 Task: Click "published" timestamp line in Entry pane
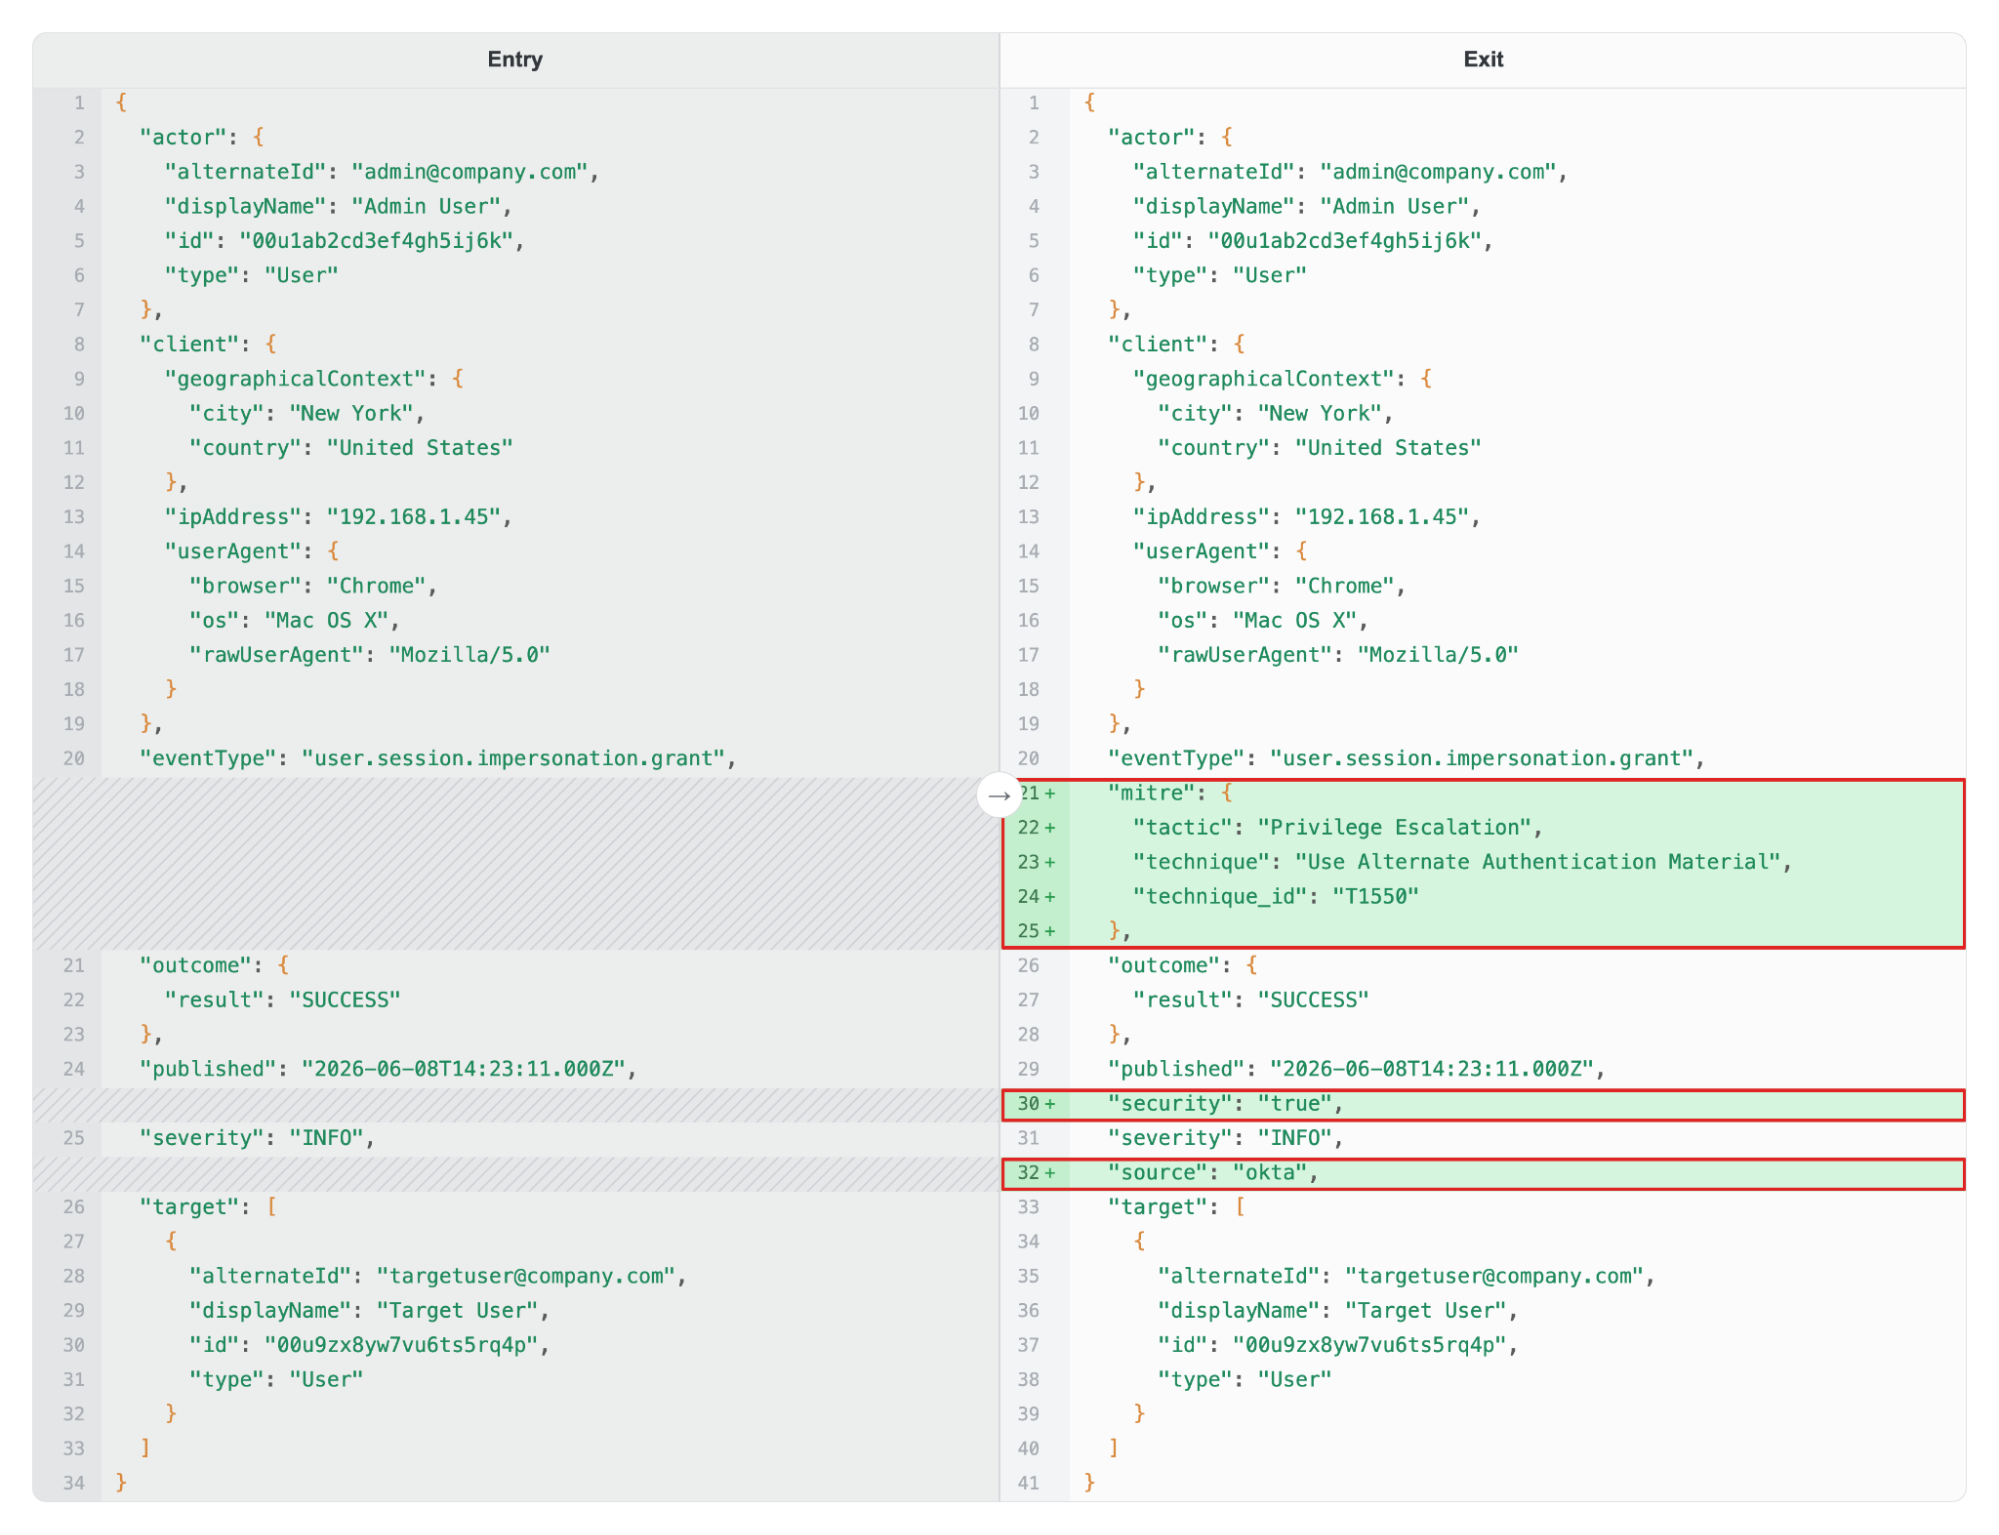(388, 1069)
